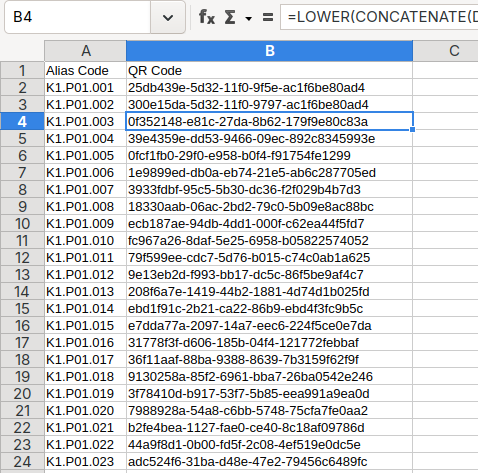The height and width of the screenshot is (473, 478).
Task: Select cell K1.P01.006
Action: pos(86,173)
